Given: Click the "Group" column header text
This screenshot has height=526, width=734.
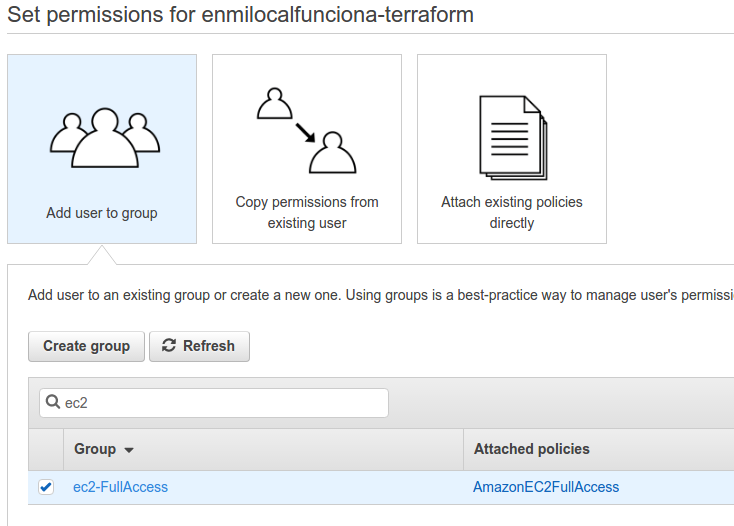Looking at the screenshot, I should pos(95,449).
